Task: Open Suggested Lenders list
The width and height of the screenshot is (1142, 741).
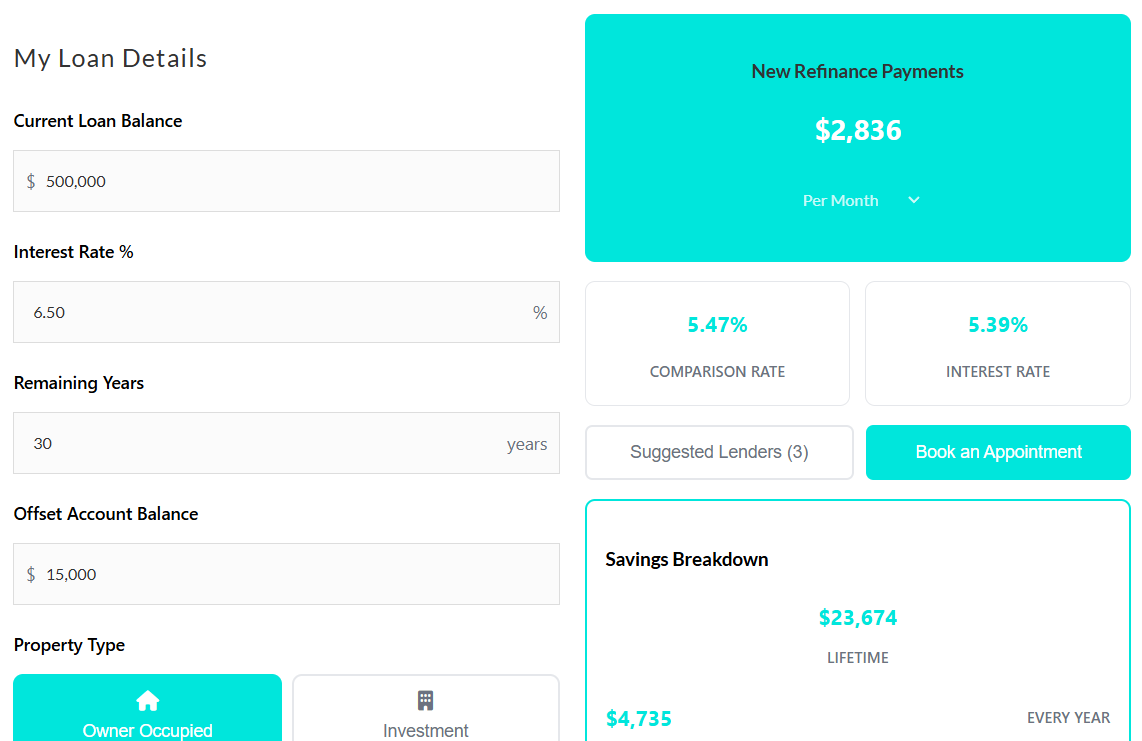Action: coord(719,452)
